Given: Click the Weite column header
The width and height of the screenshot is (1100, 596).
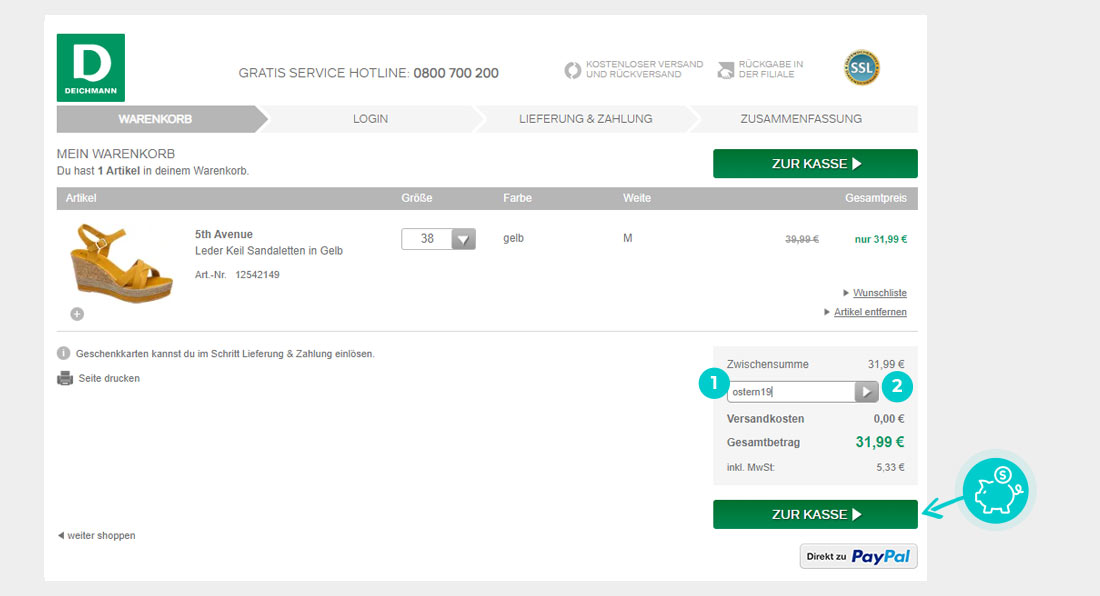Looking at the screenshot, I should (x=636, y=198).
